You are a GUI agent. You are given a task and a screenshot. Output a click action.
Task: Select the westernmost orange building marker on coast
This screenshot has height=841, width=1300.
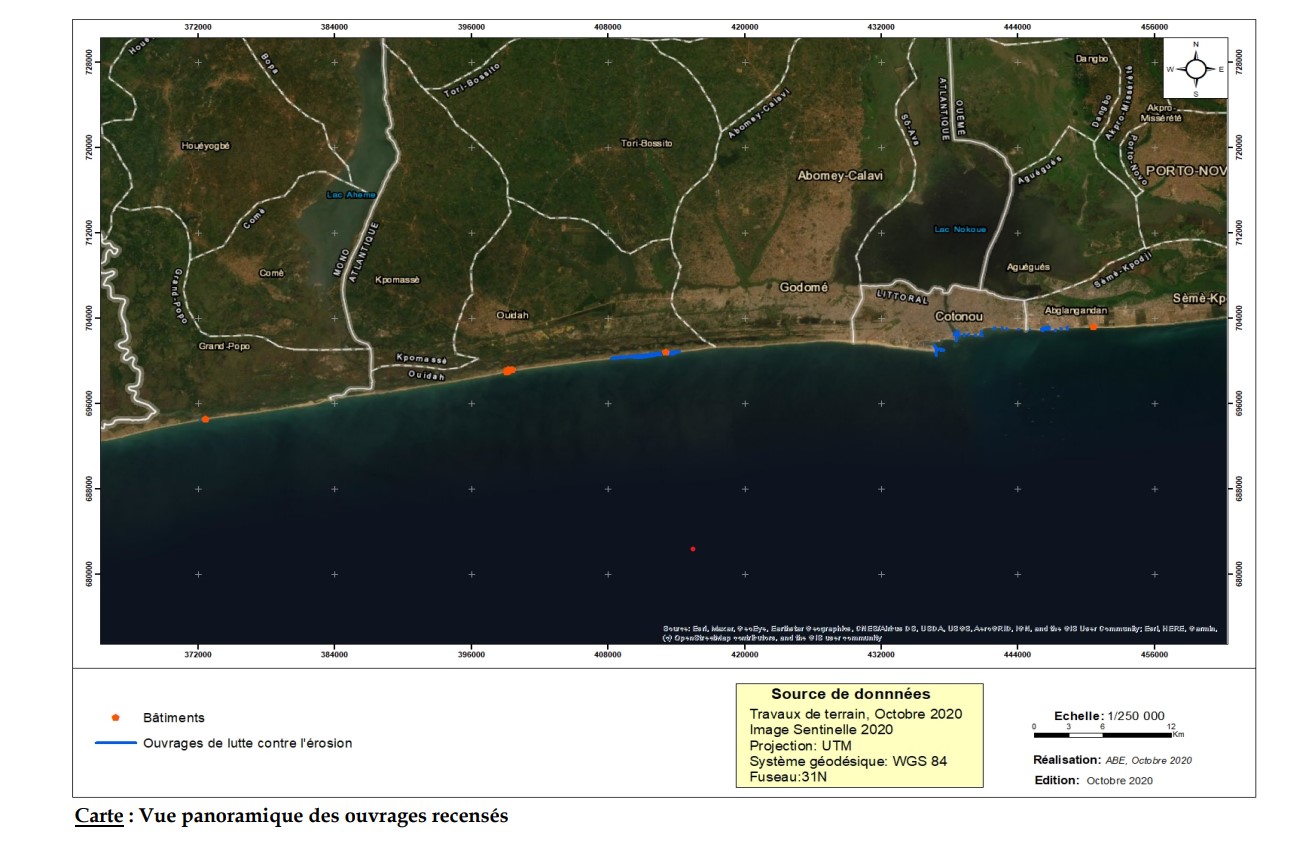(205, 419)
